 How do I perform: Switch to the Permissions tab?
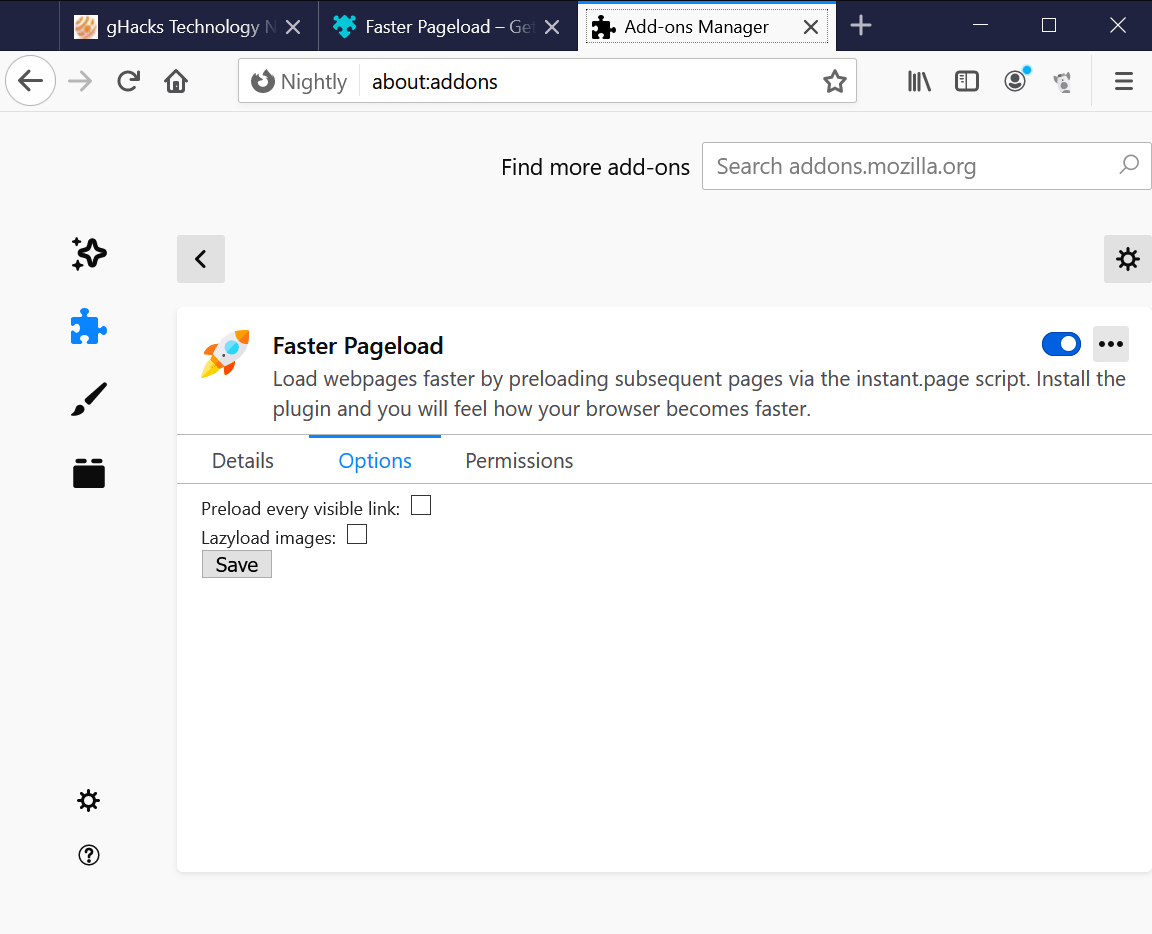[519, 460]
